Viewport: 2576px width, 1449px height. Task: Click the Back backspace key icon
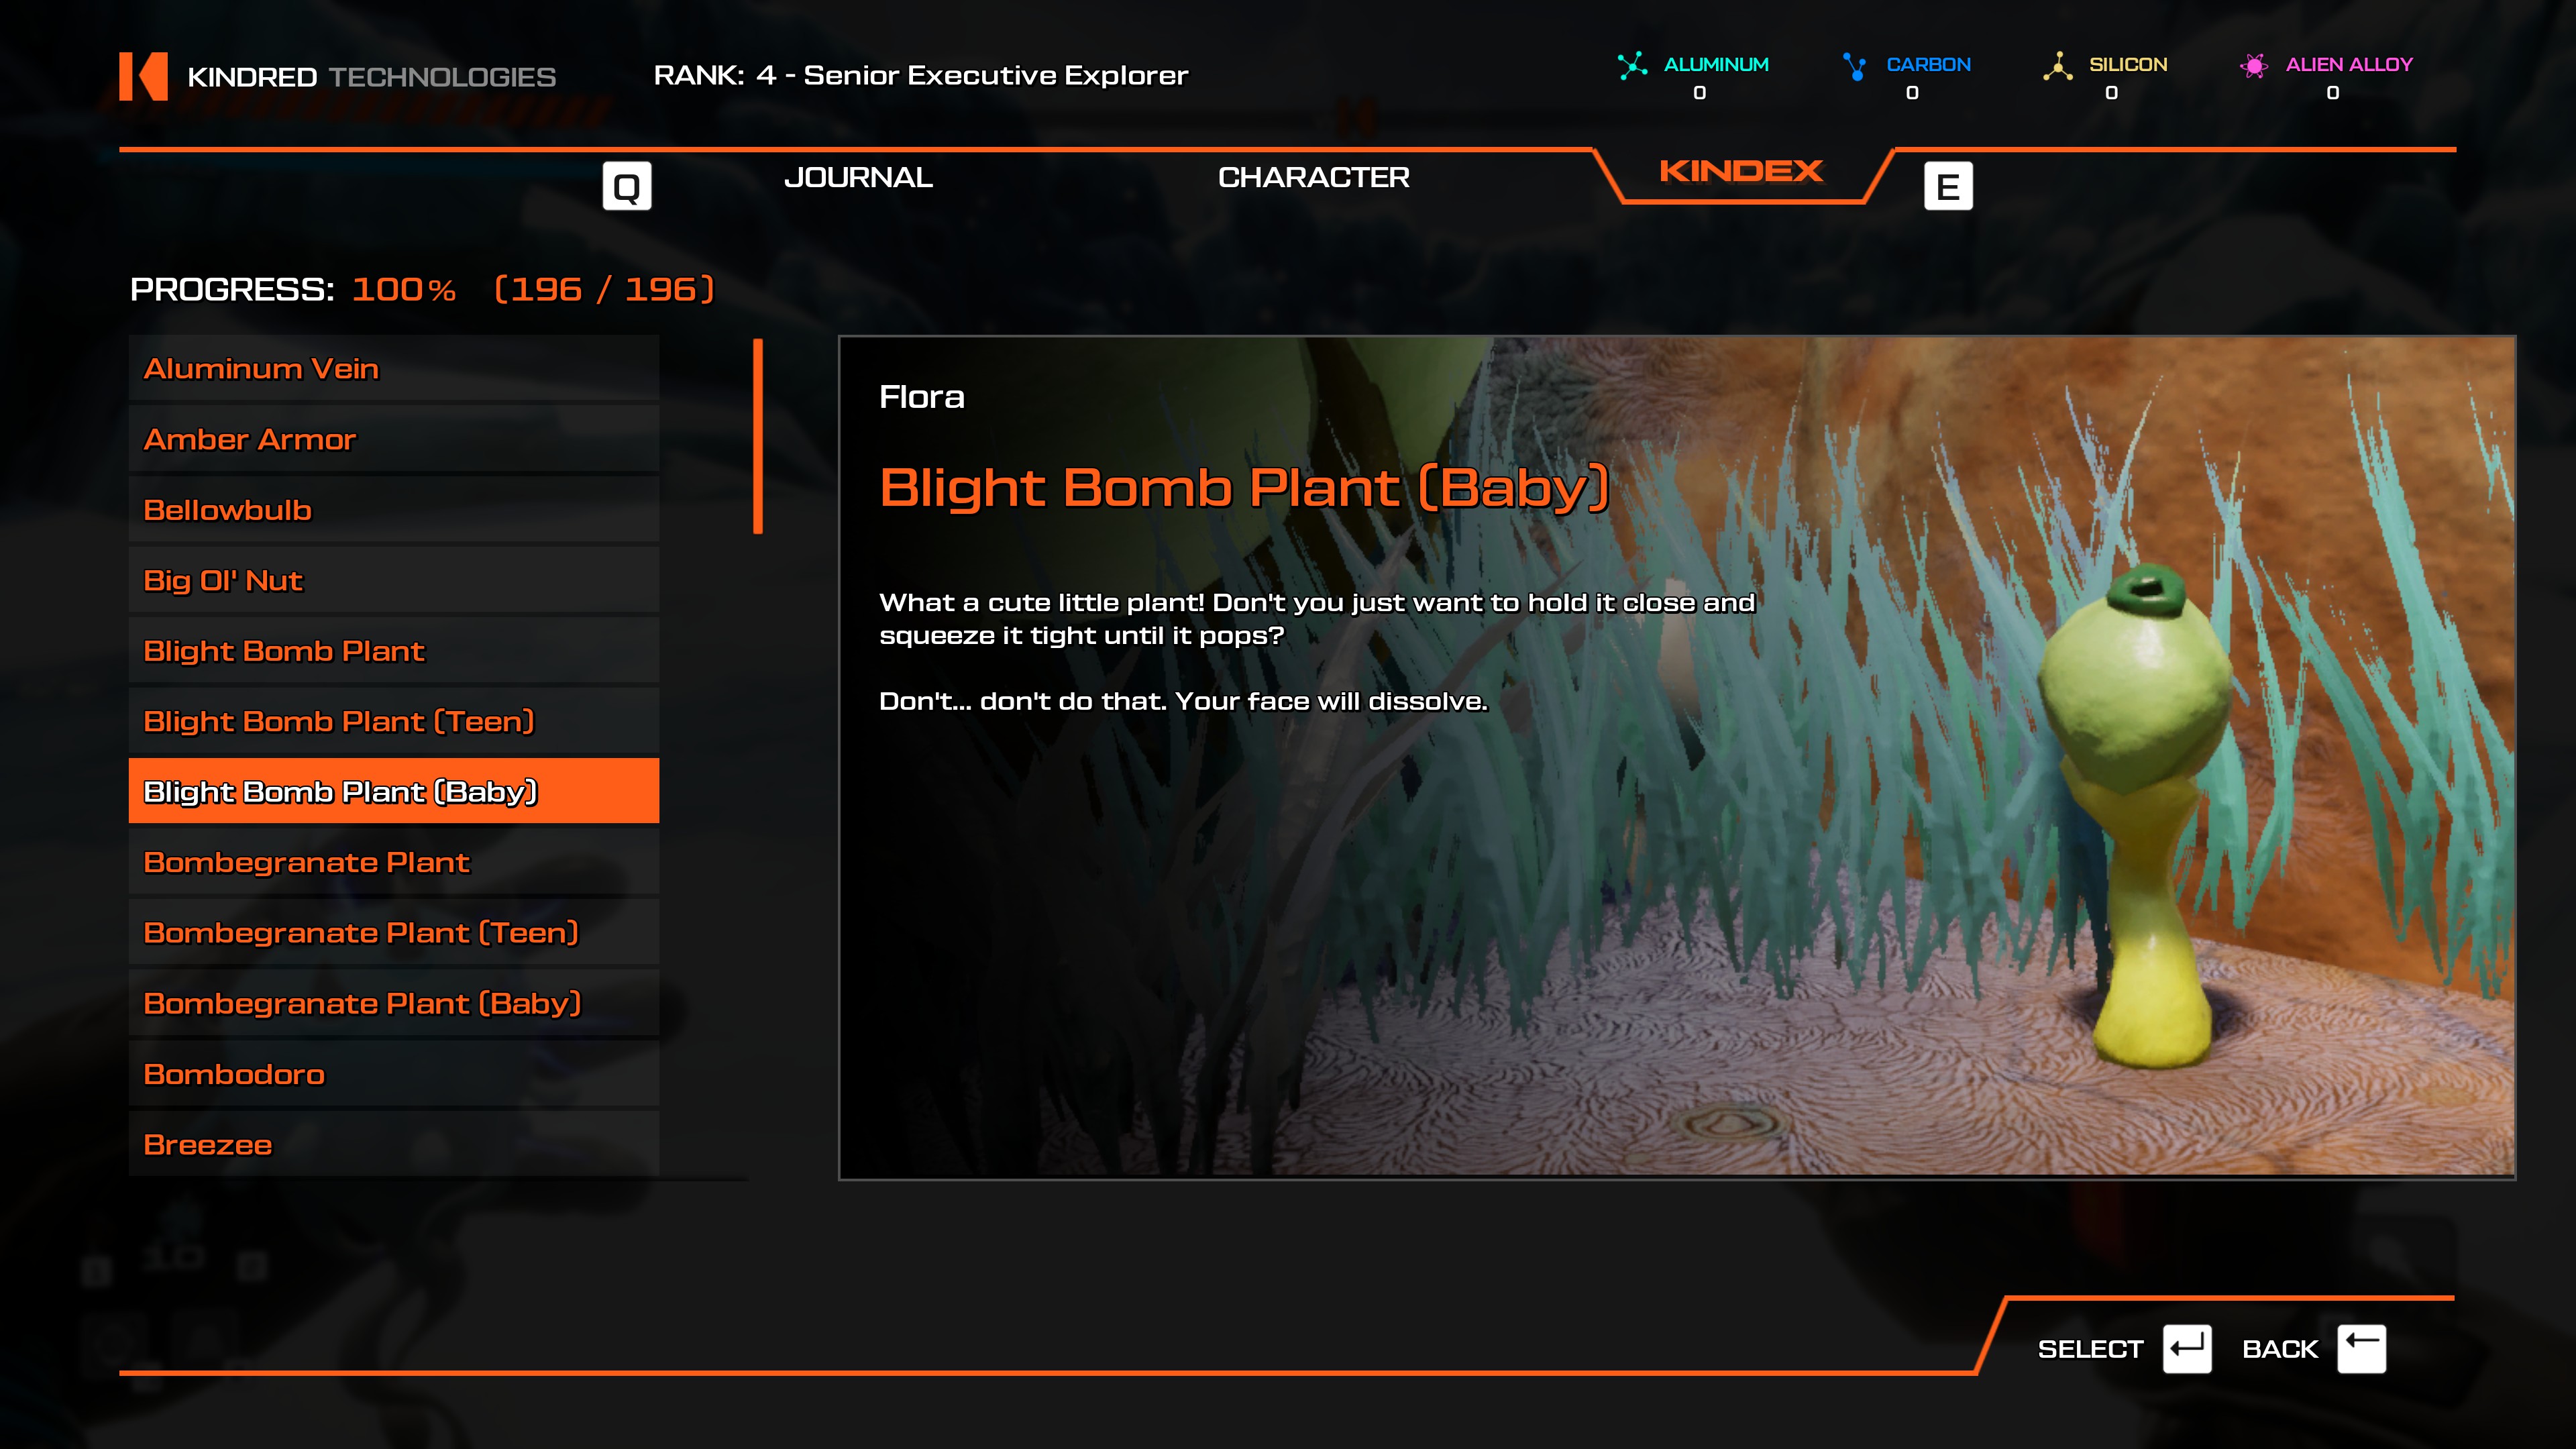2361,1349
